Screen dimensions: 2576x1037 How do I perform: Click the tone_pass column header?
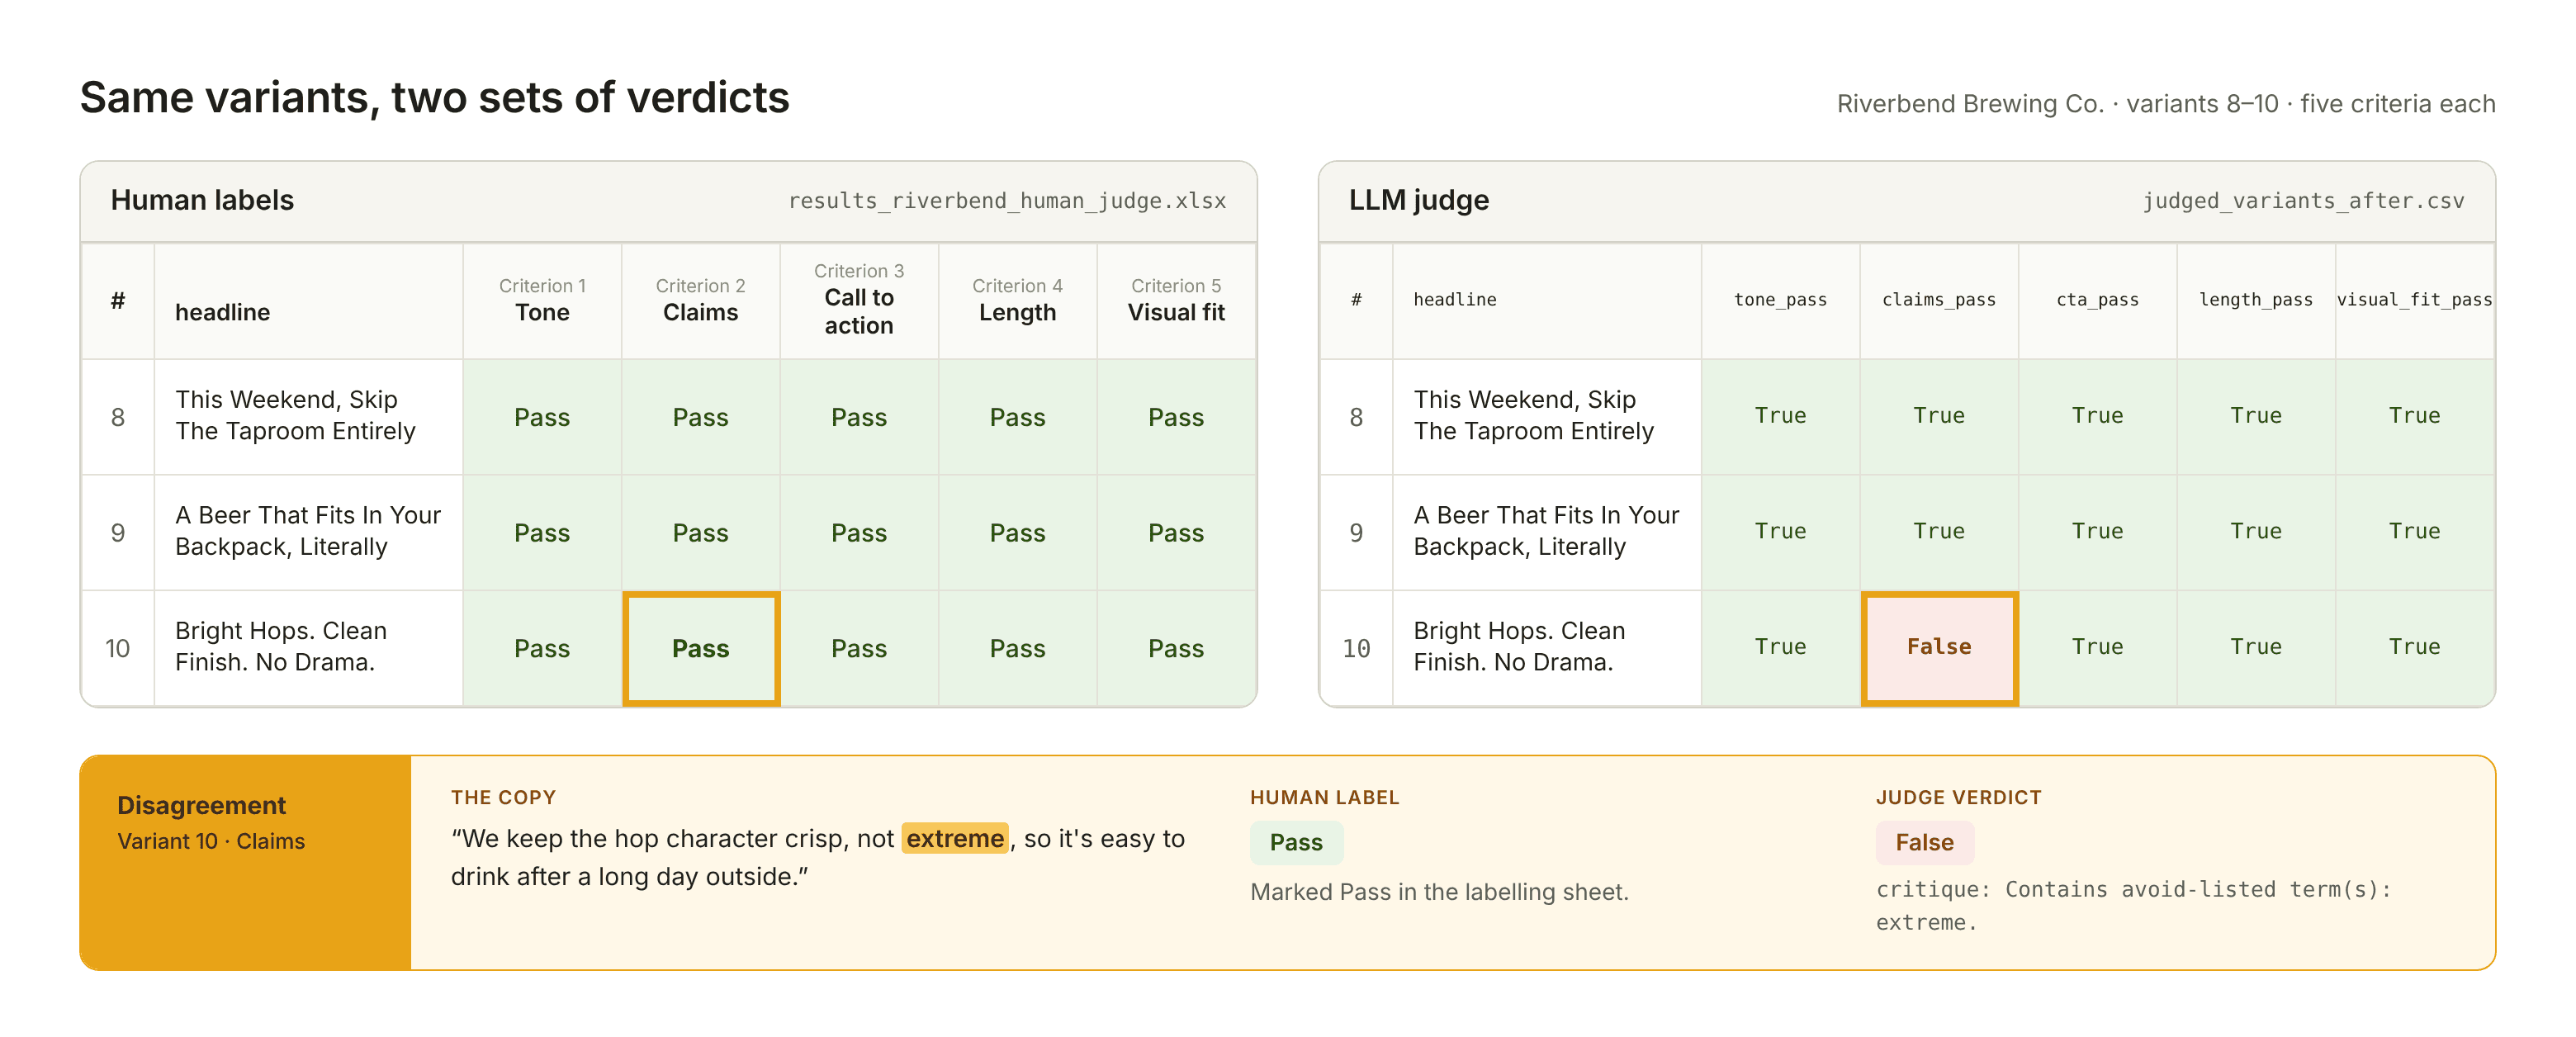[1780, 300]
